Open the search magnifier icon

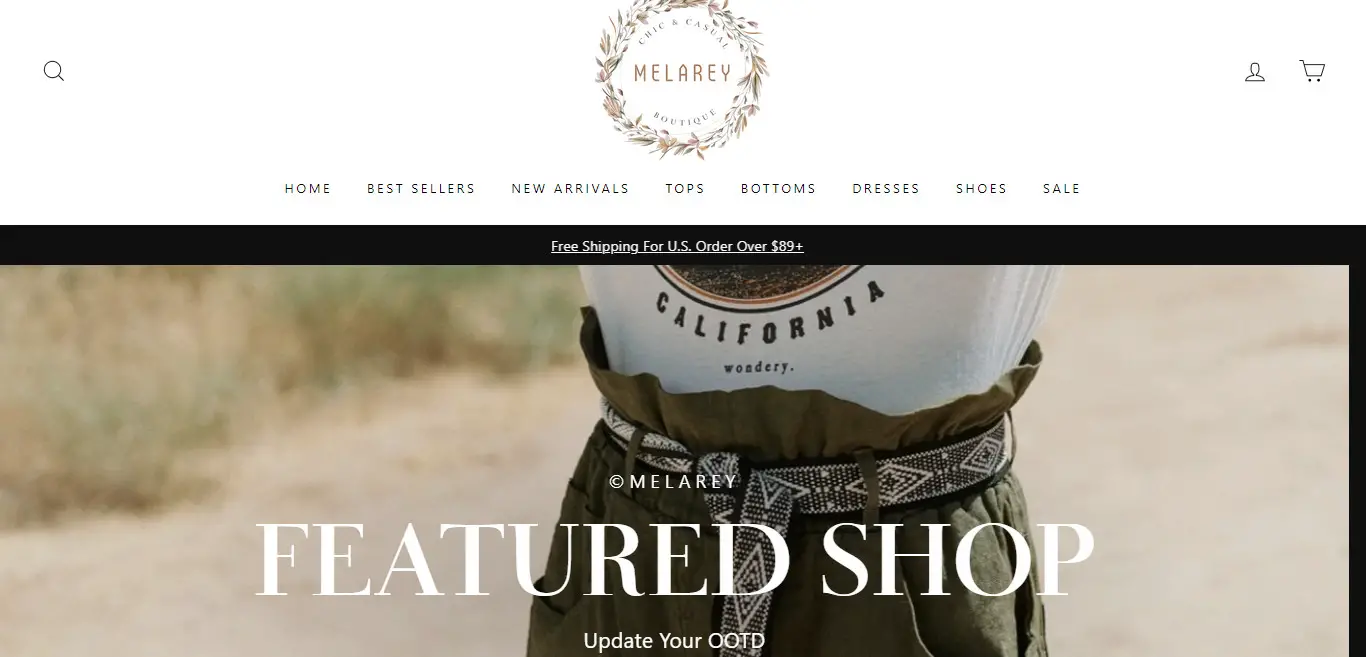(x=54, y=71)
